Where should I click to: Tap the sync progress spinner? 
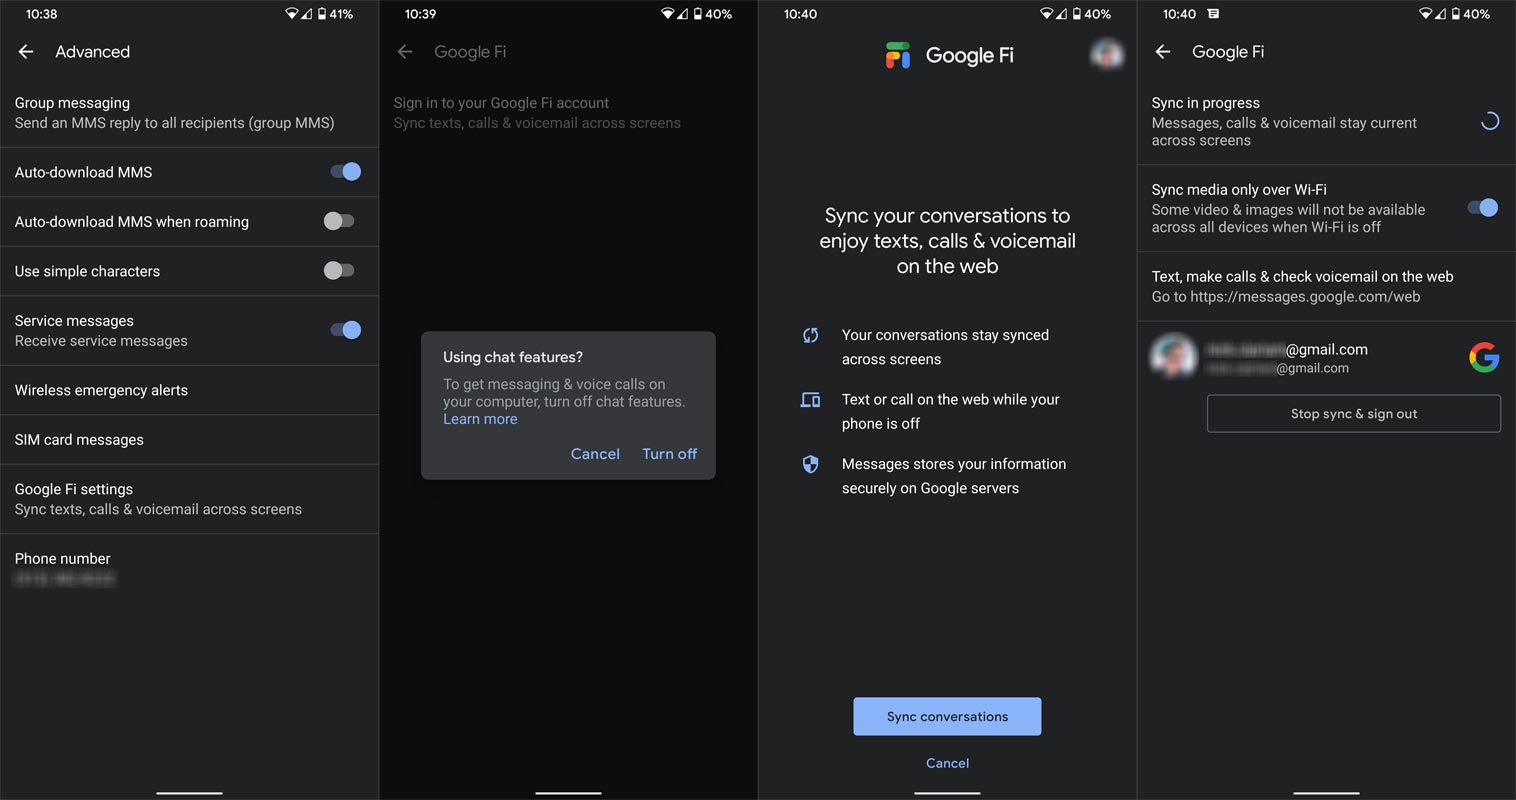point(1489,122)
